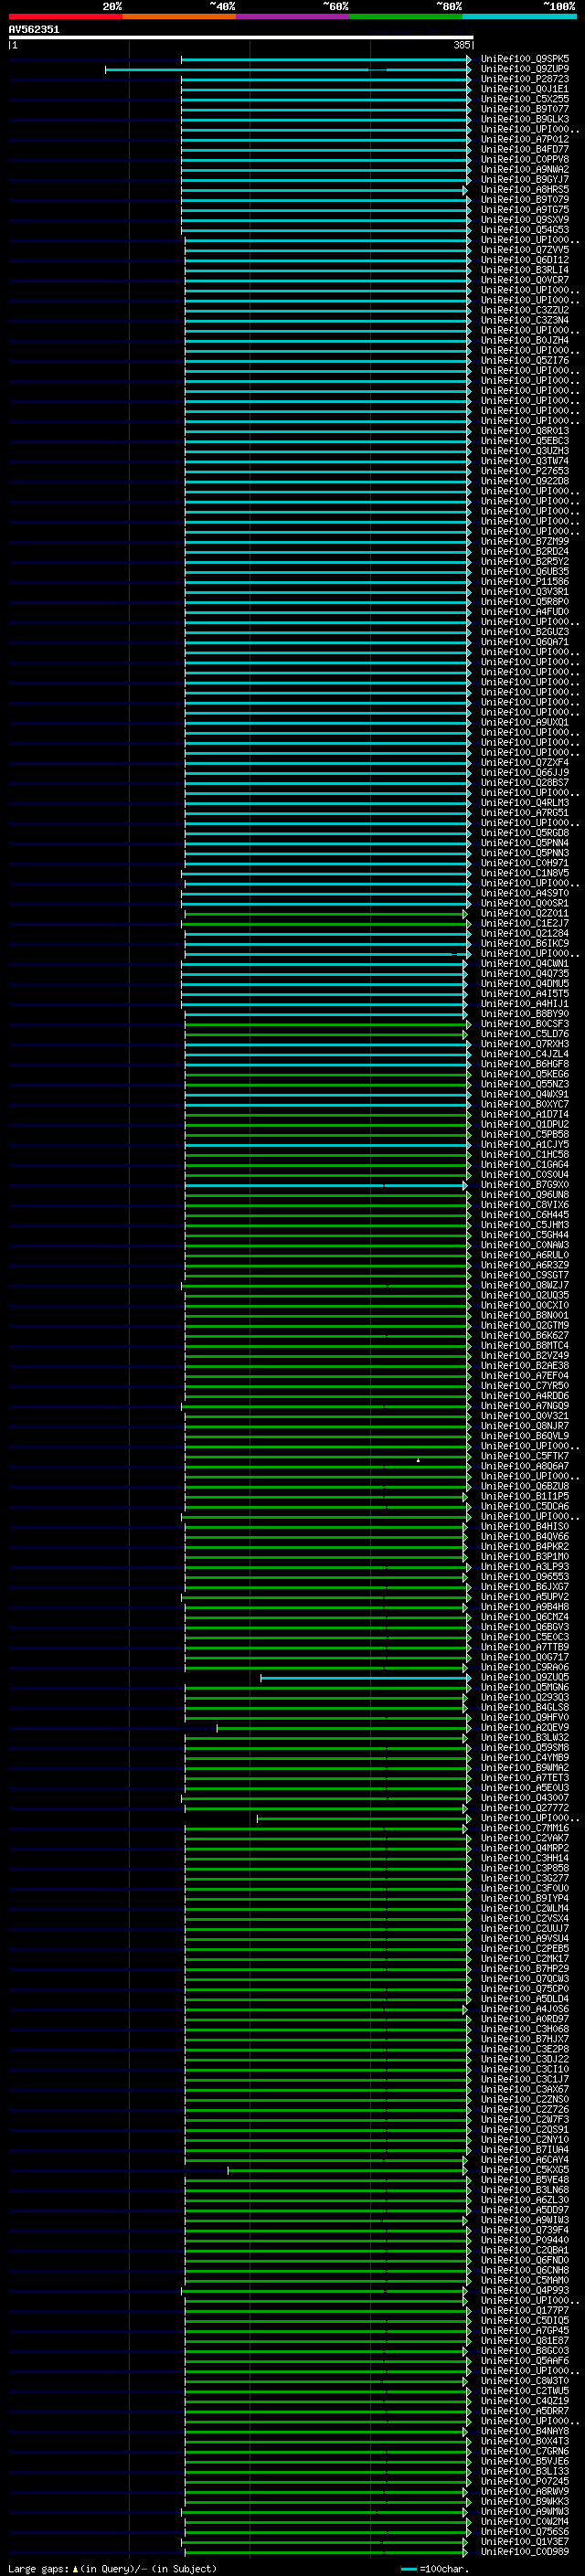The width and height of the screenshot is (585, 2576).
Task: Click hit label UniRef100_B9T079
Action: [x=525, y=199]
